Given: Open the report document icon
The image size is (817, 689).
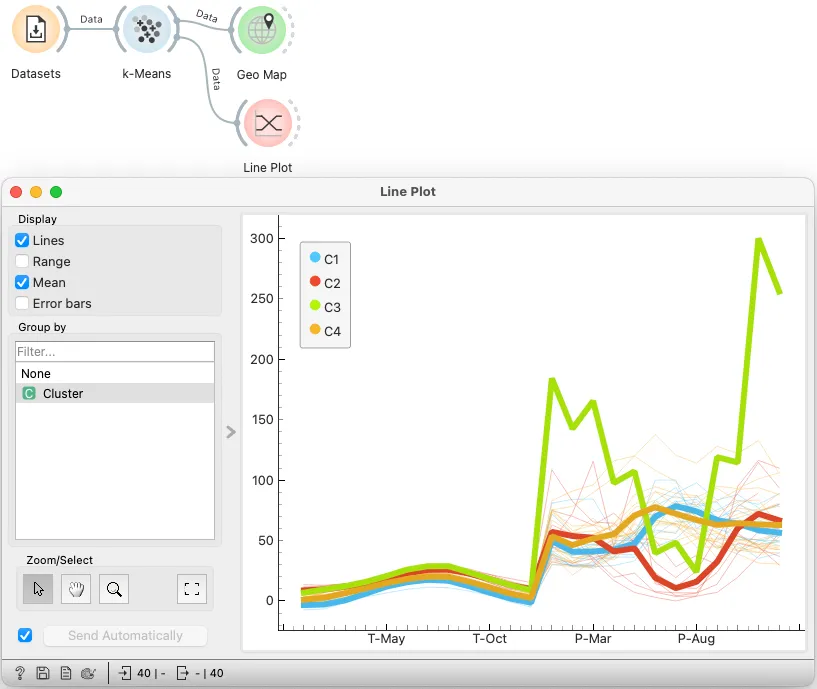Looking at the screenshot, I should (66, 673).
